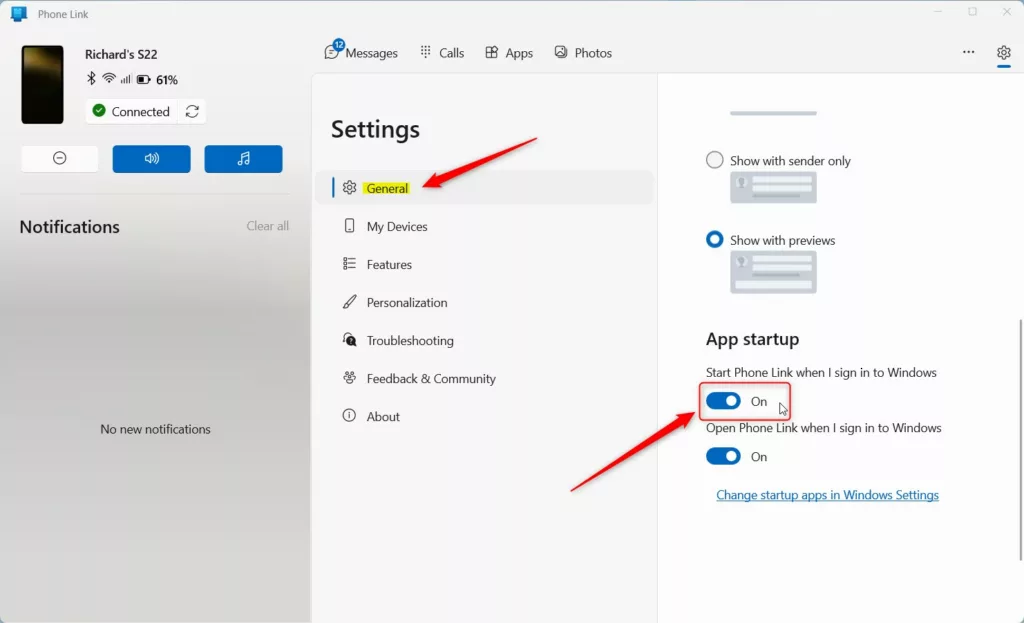Click the settings gear icon at top right
The image size is (1024, 623).
coord(1004,52)
